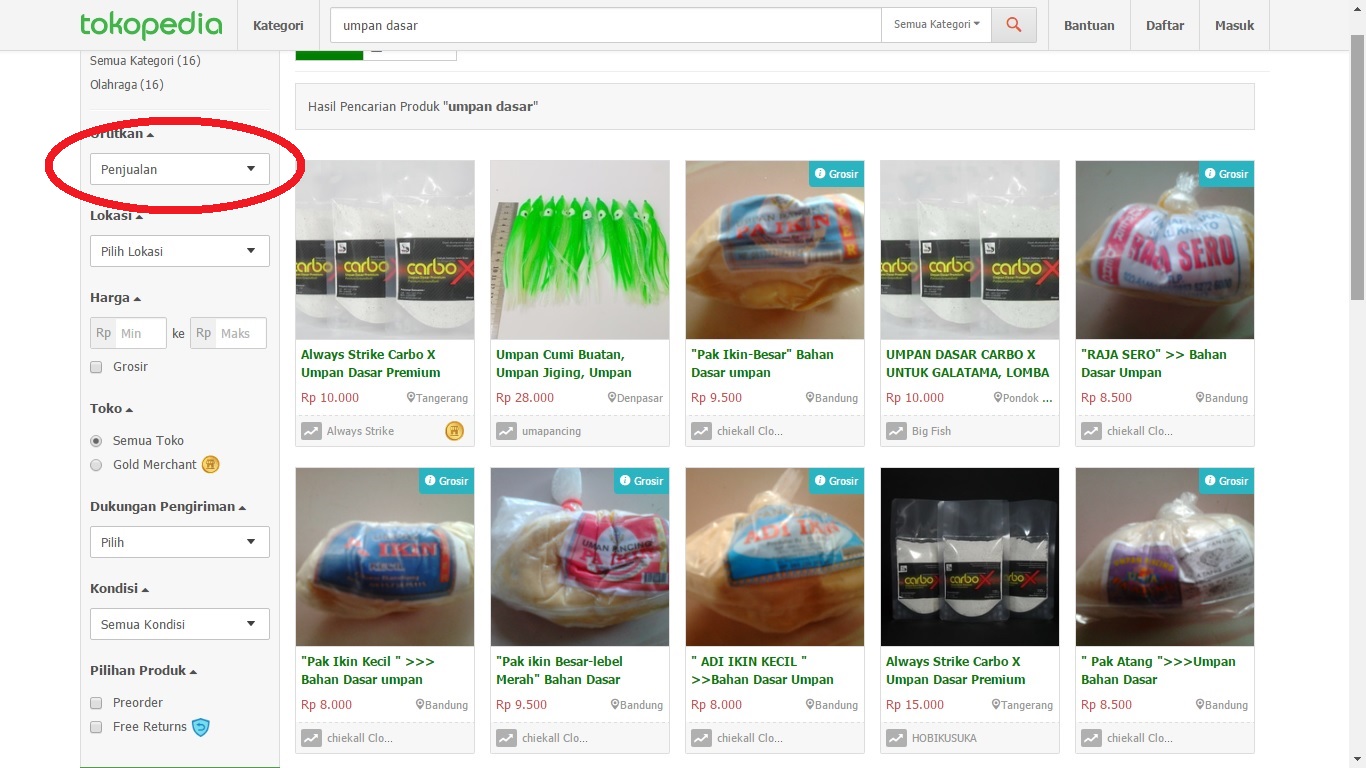Click the Free Returns shield icon

(201, 727)
